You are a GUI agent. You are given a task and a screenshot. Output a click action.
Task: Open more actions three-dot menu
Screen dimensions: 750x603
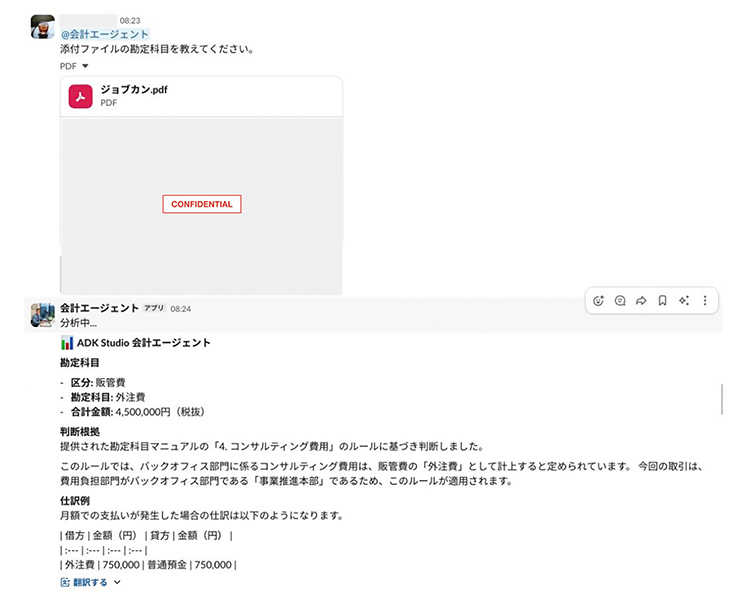click(x=705, y=301)
